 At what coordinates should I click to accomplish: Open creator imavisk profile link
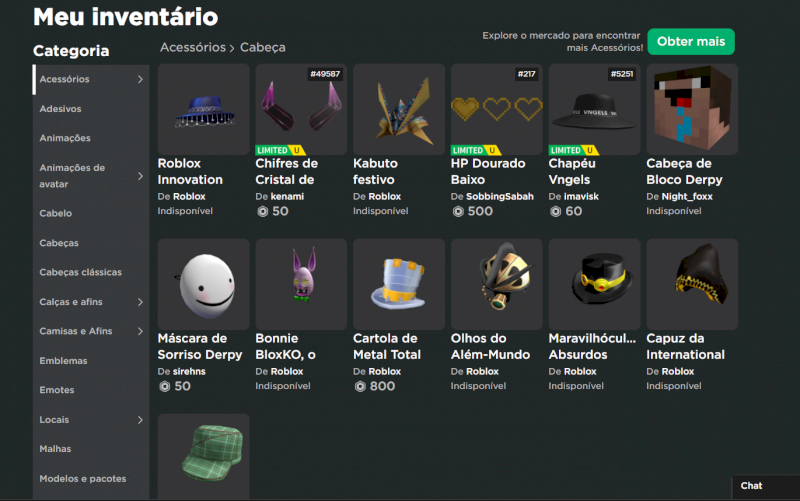pos(581,196)
